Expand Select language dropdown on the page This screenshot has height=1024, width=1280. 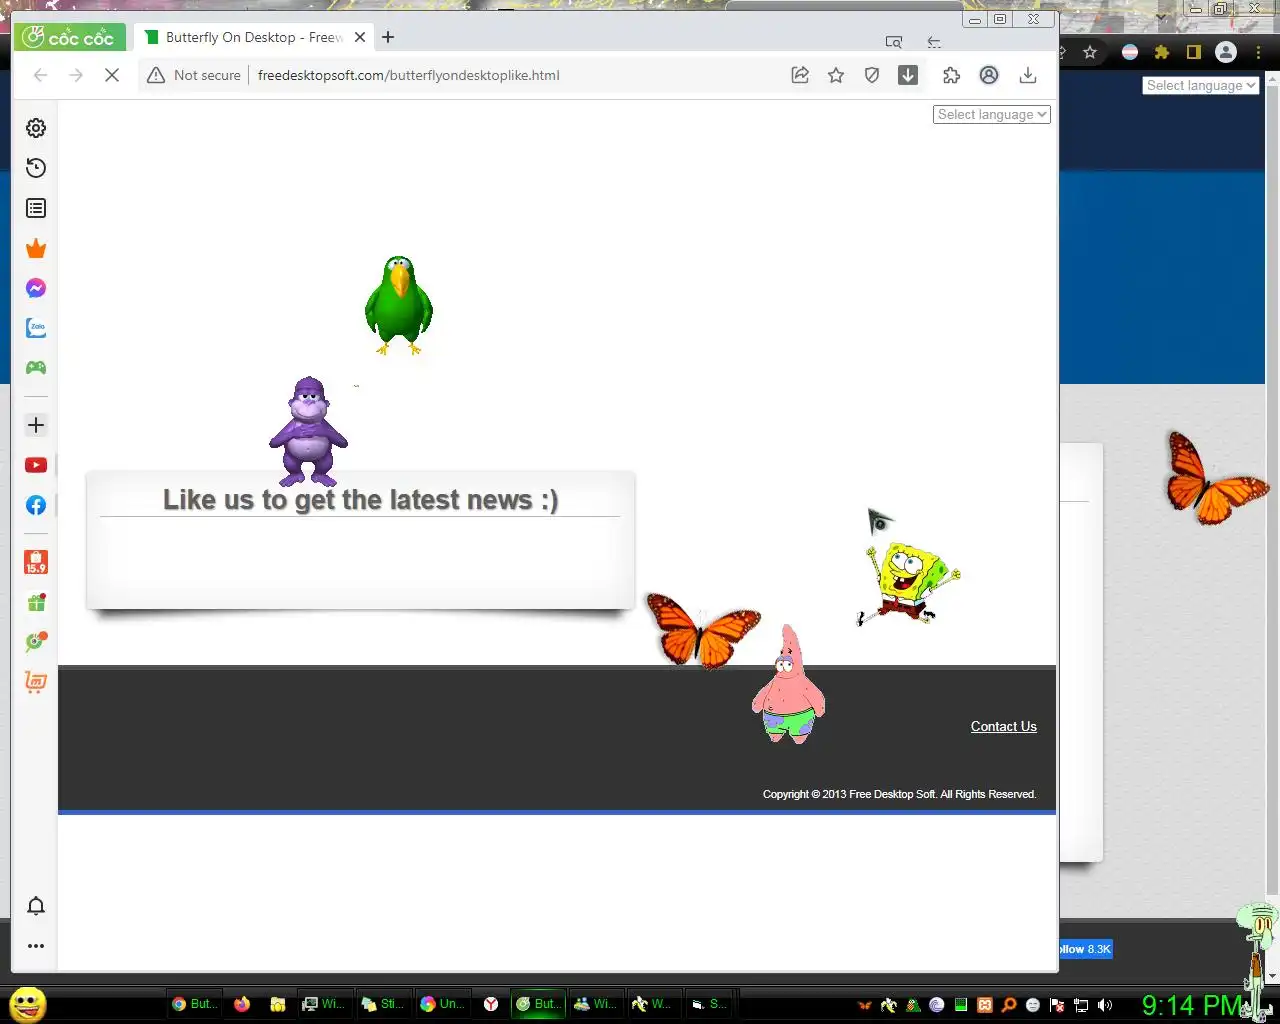coord(992,115)
